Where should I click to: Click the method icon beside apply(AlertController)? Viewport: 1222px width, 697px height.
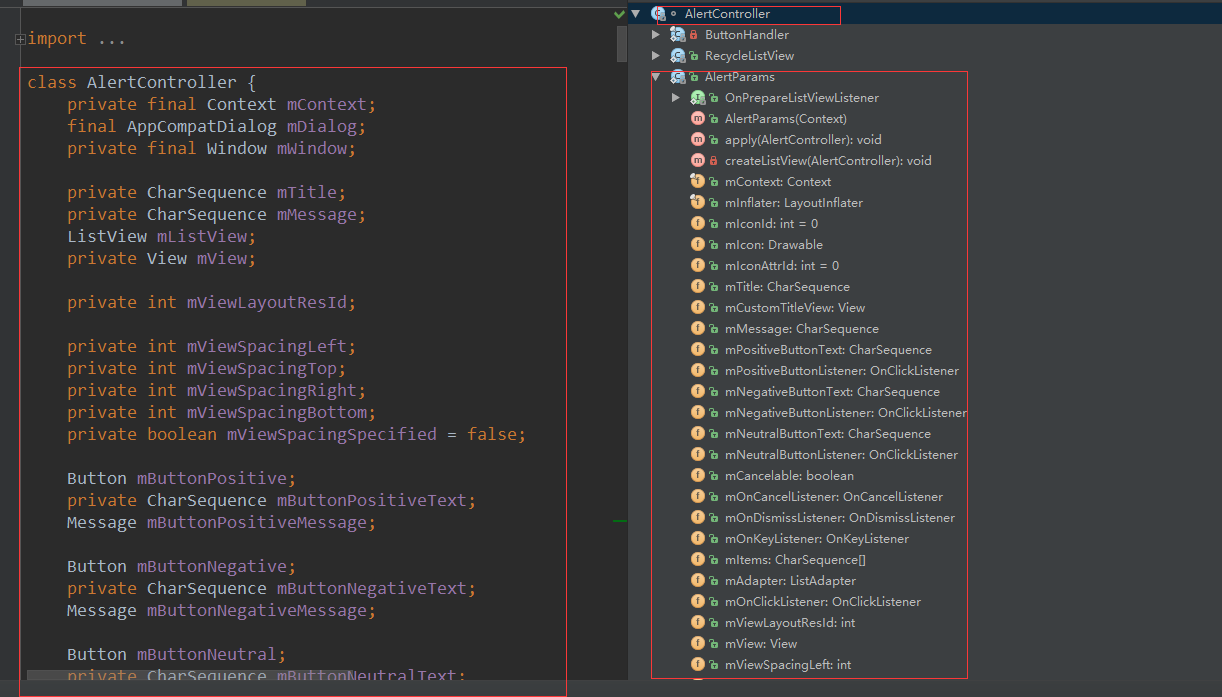point(698,140)
